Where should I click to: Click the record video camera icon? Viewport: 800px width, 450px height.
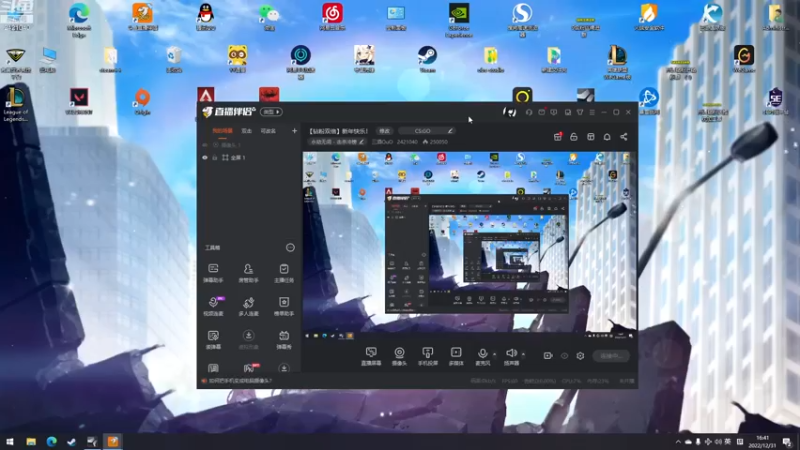click(x=547, y=356)
